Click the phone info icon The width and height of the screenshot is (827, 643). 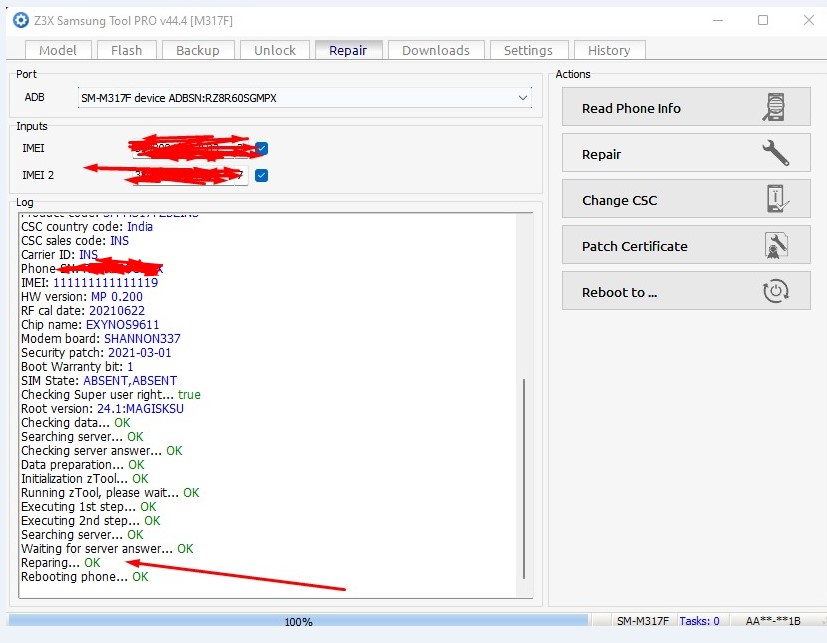(774, 107)
